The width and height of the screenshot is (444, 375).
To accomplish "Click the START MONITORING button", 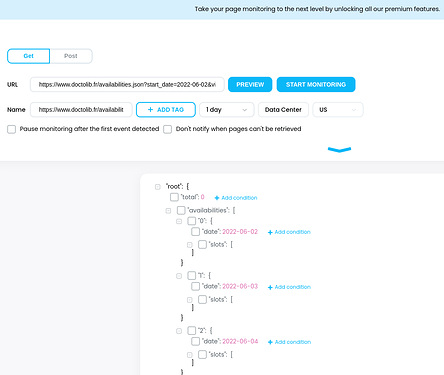I will point(316,85).
